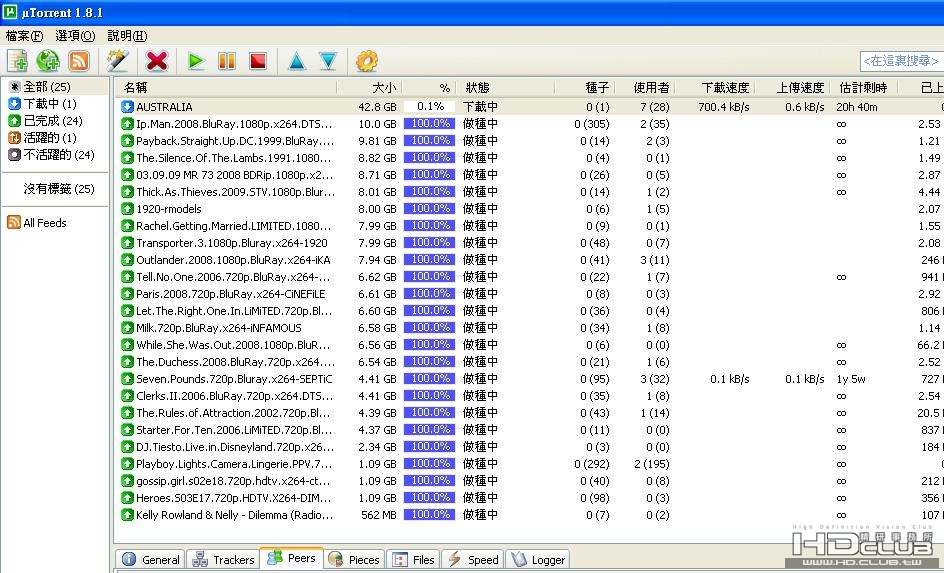944x573 pixels.
Task: Click 700.4 kB/s download speed cell
Action: coord(724,107)
